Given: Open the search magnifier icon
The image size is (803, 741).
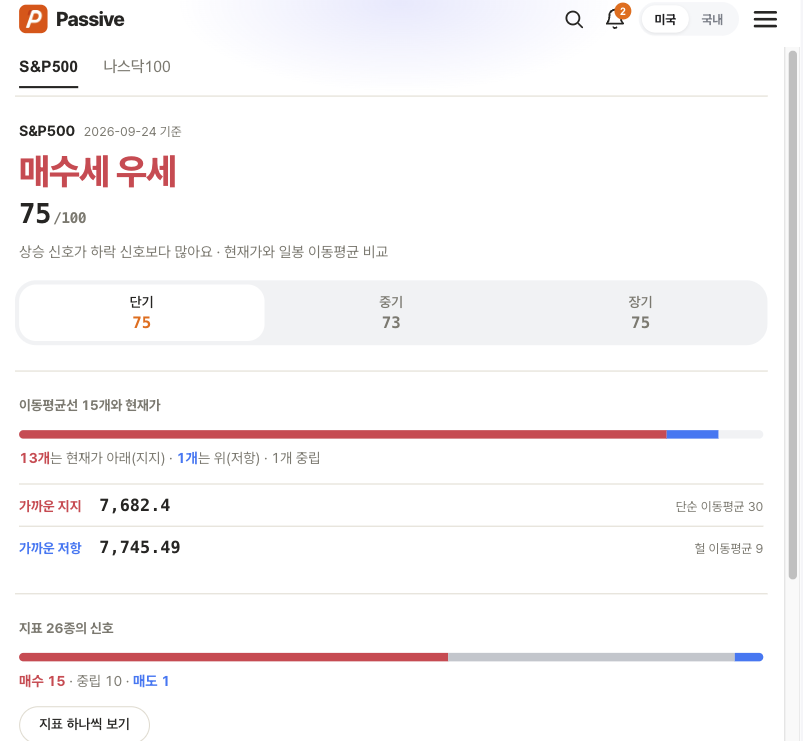Looking at the screenshot, I should click(x=574, y=19).
